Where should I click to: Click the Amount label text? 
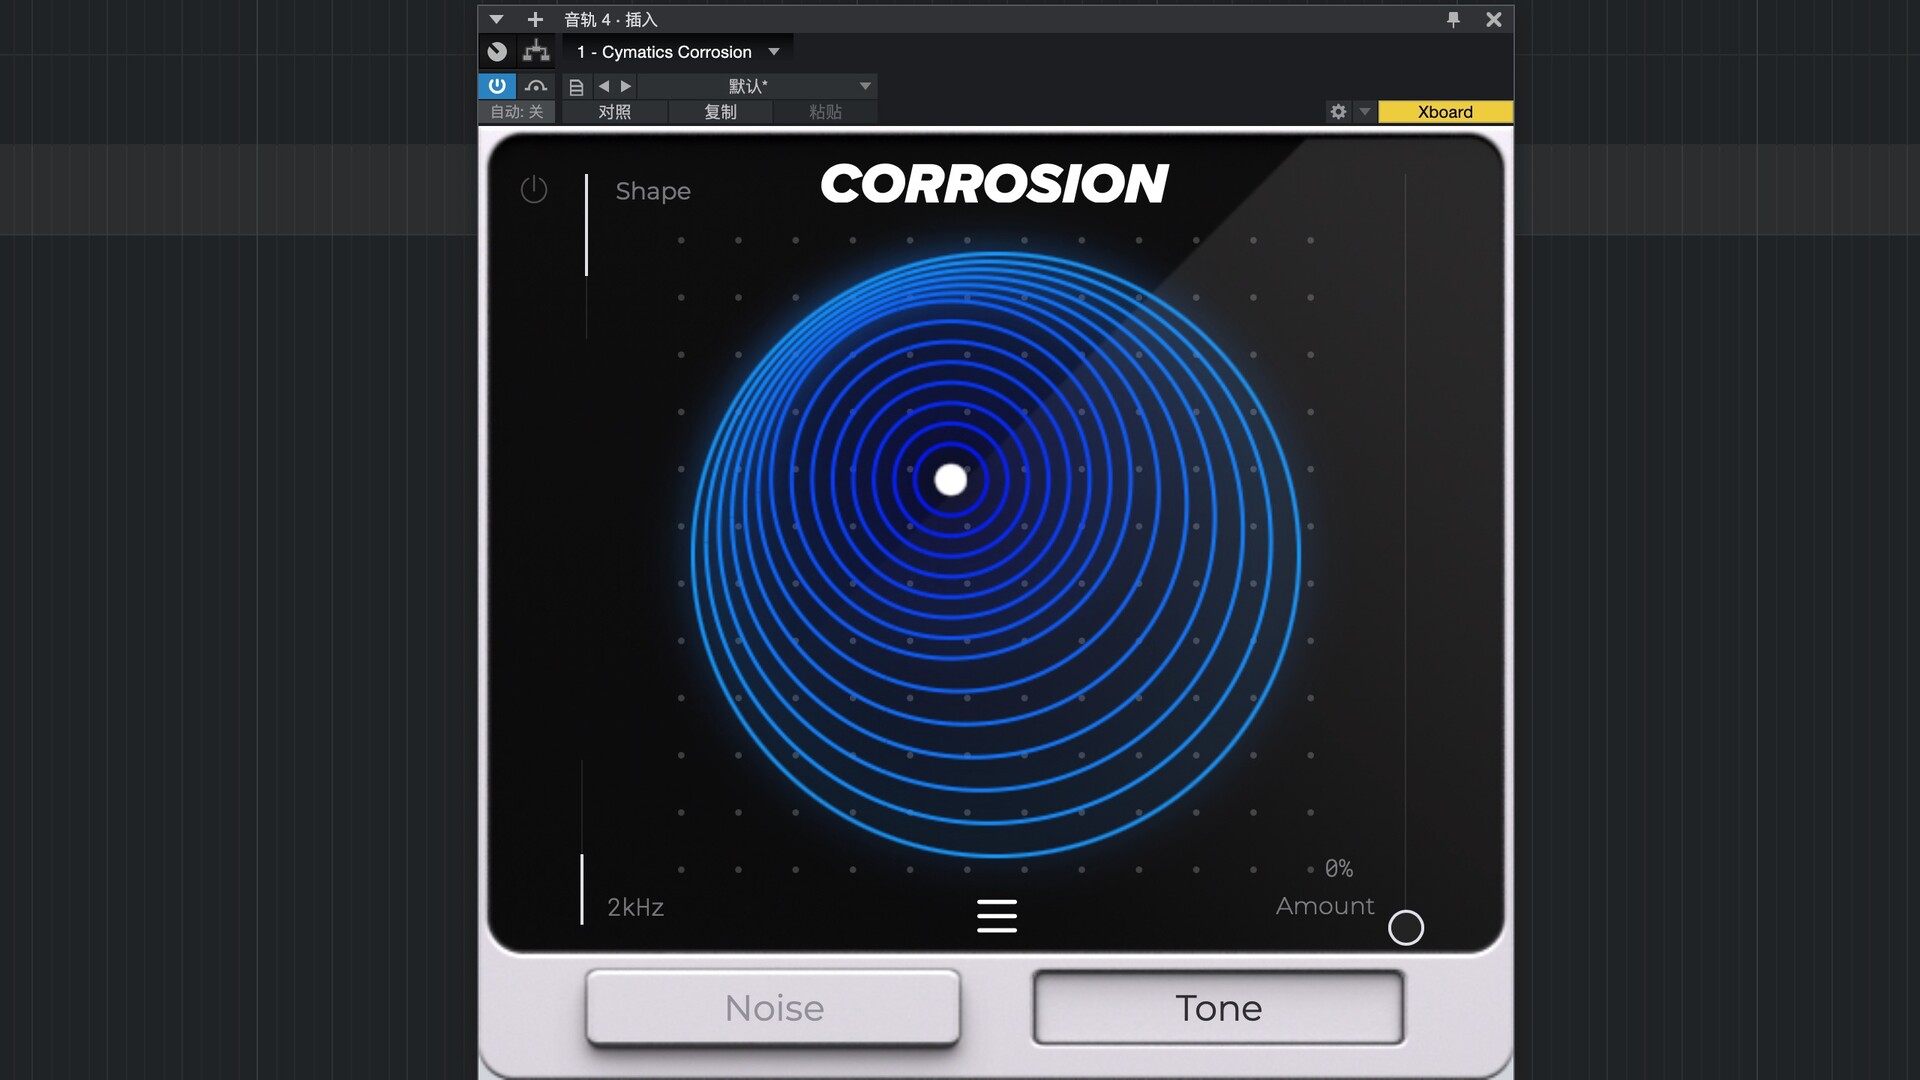[x=1325, y=906]
